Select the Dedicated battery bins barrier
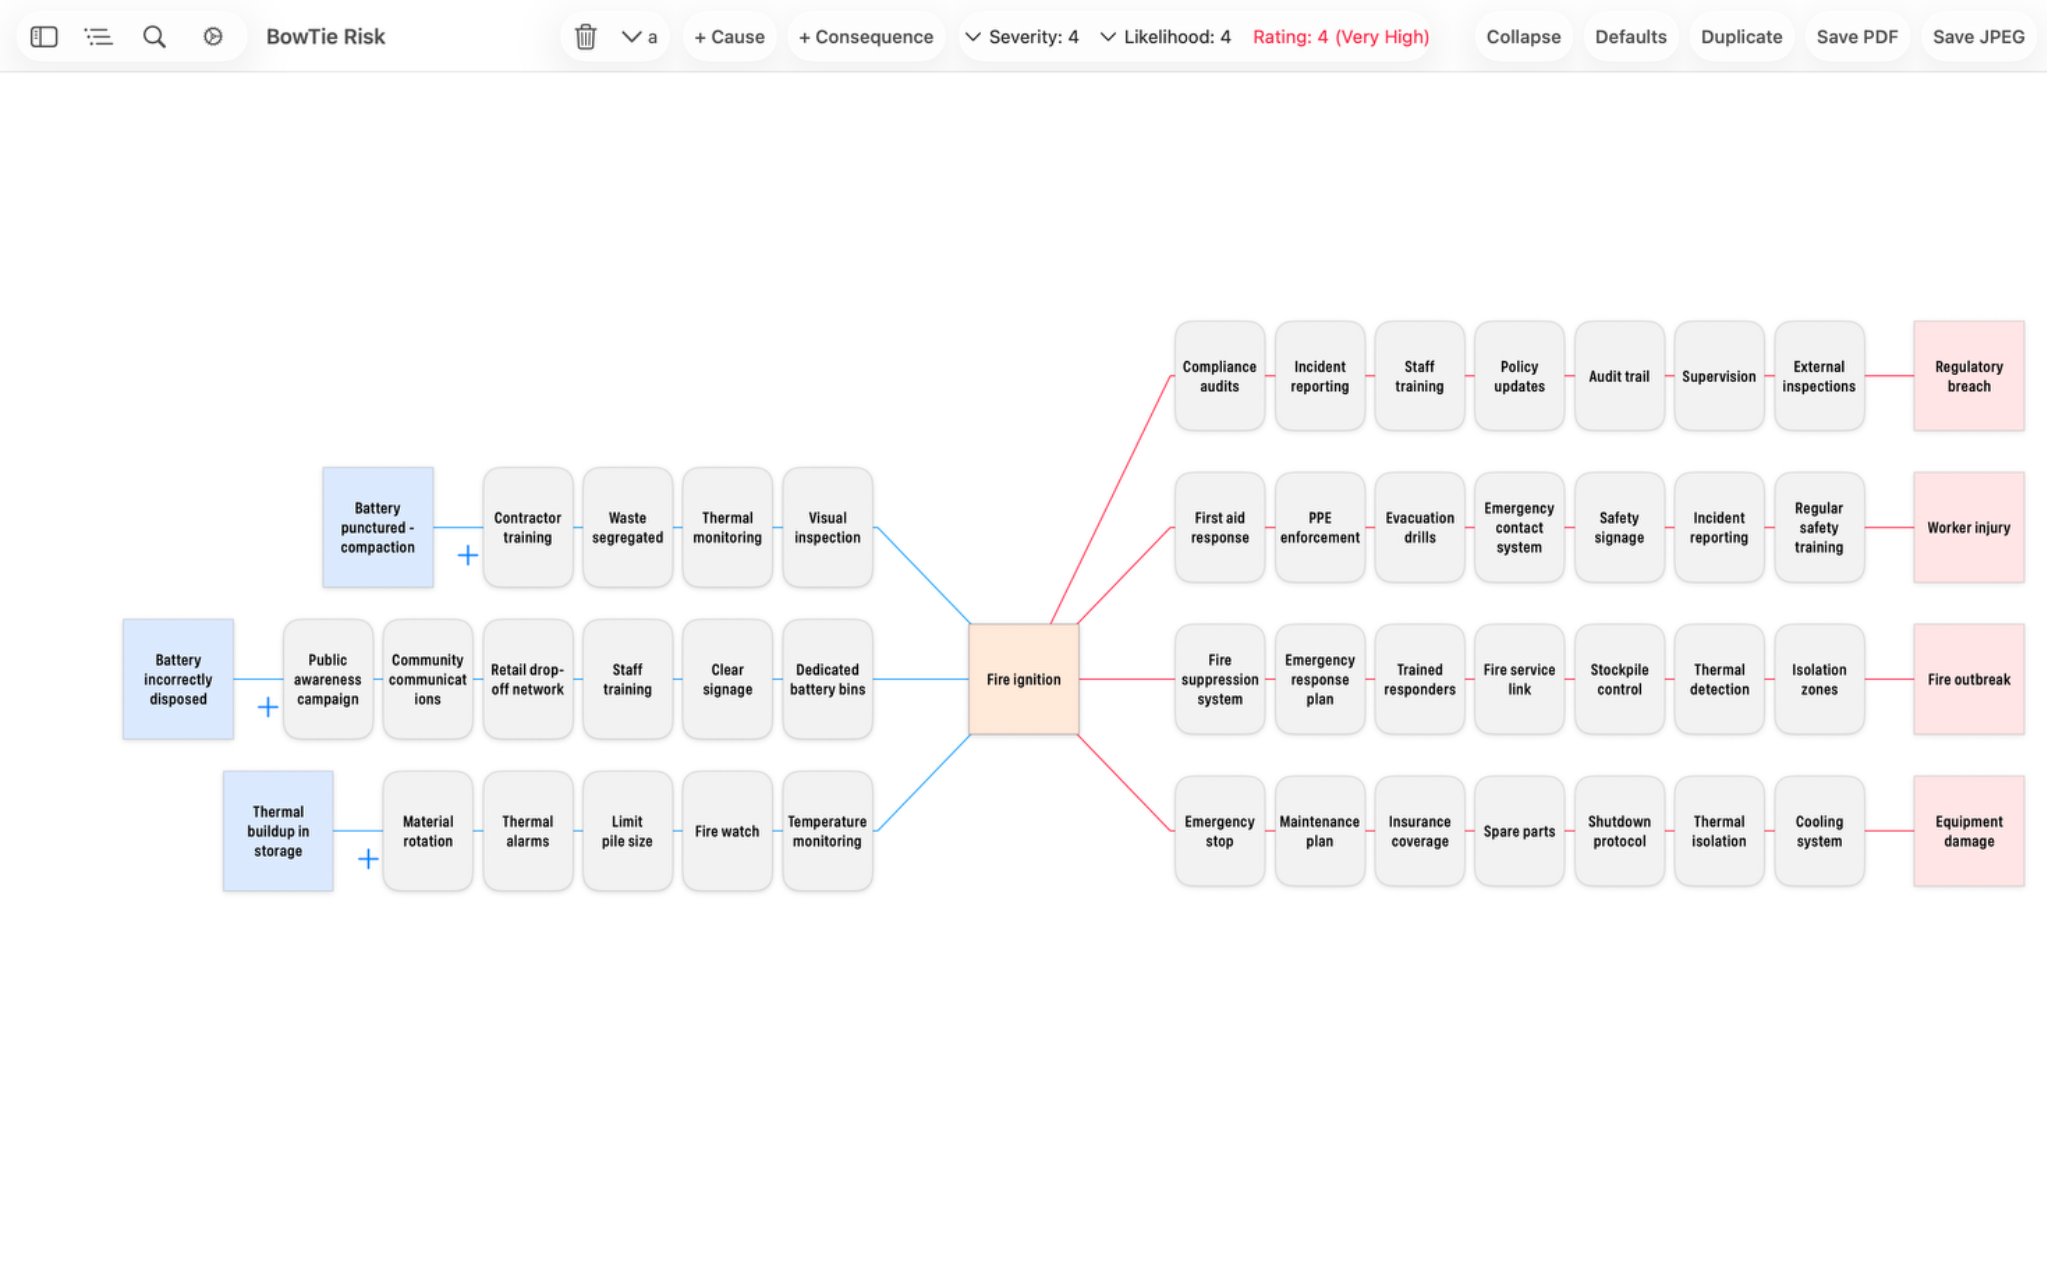The height and width of the screenshot is (1285, 2047). coord(827,679)
